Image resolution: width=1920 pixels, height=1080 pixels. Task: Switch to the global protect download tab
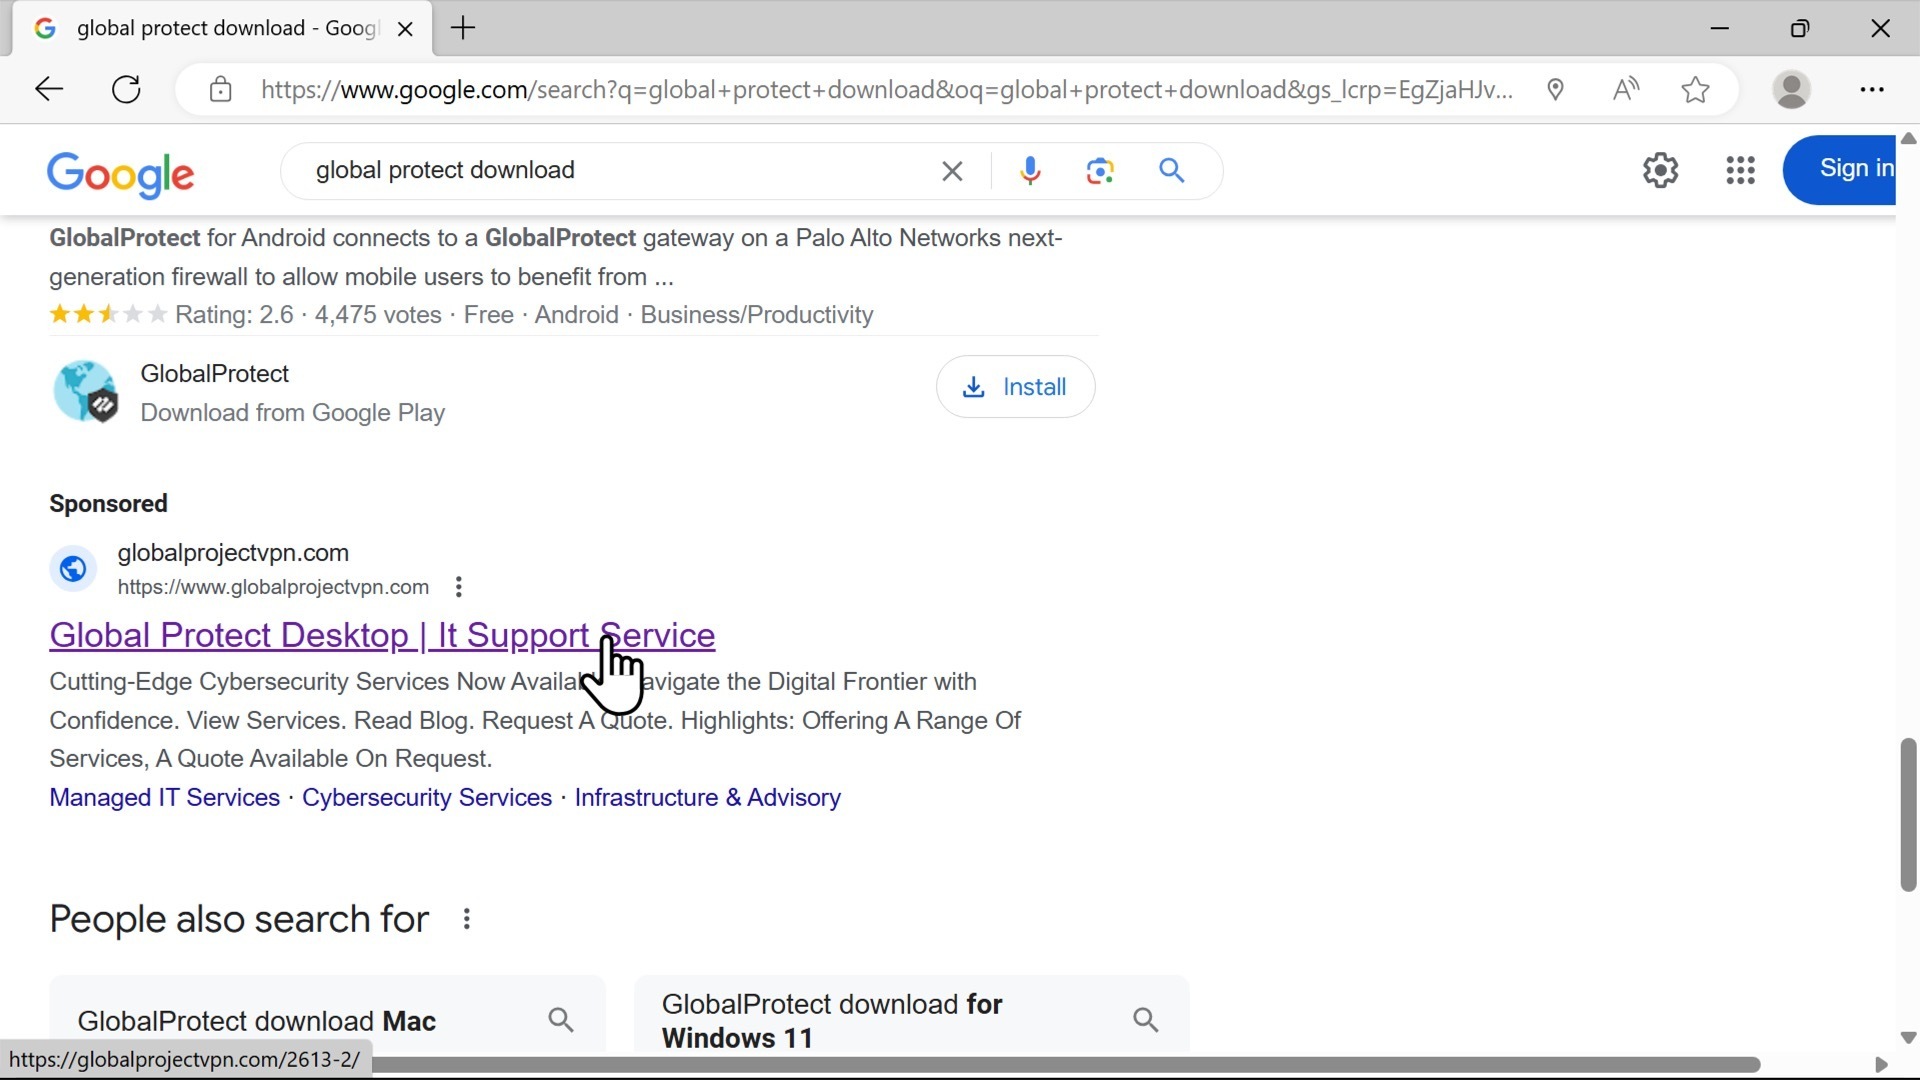point(220,28)
